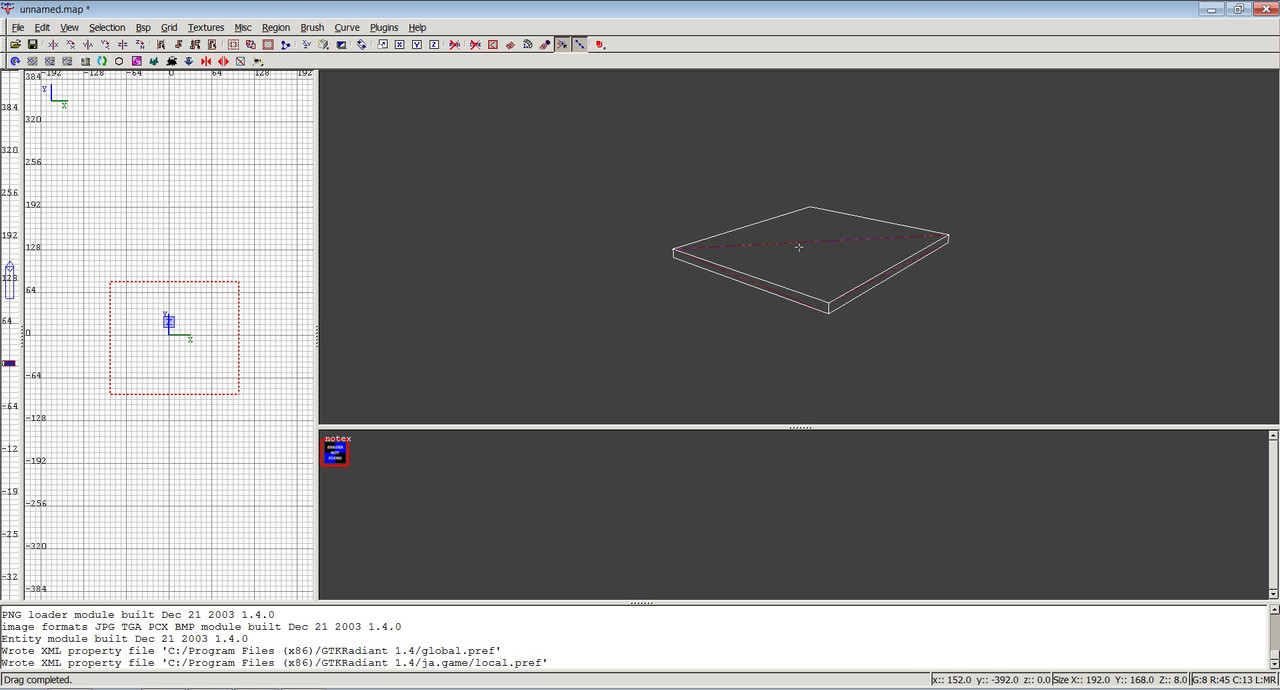Open the Textures menu
Screen dimensions: 1280x690
pos(206,27)
